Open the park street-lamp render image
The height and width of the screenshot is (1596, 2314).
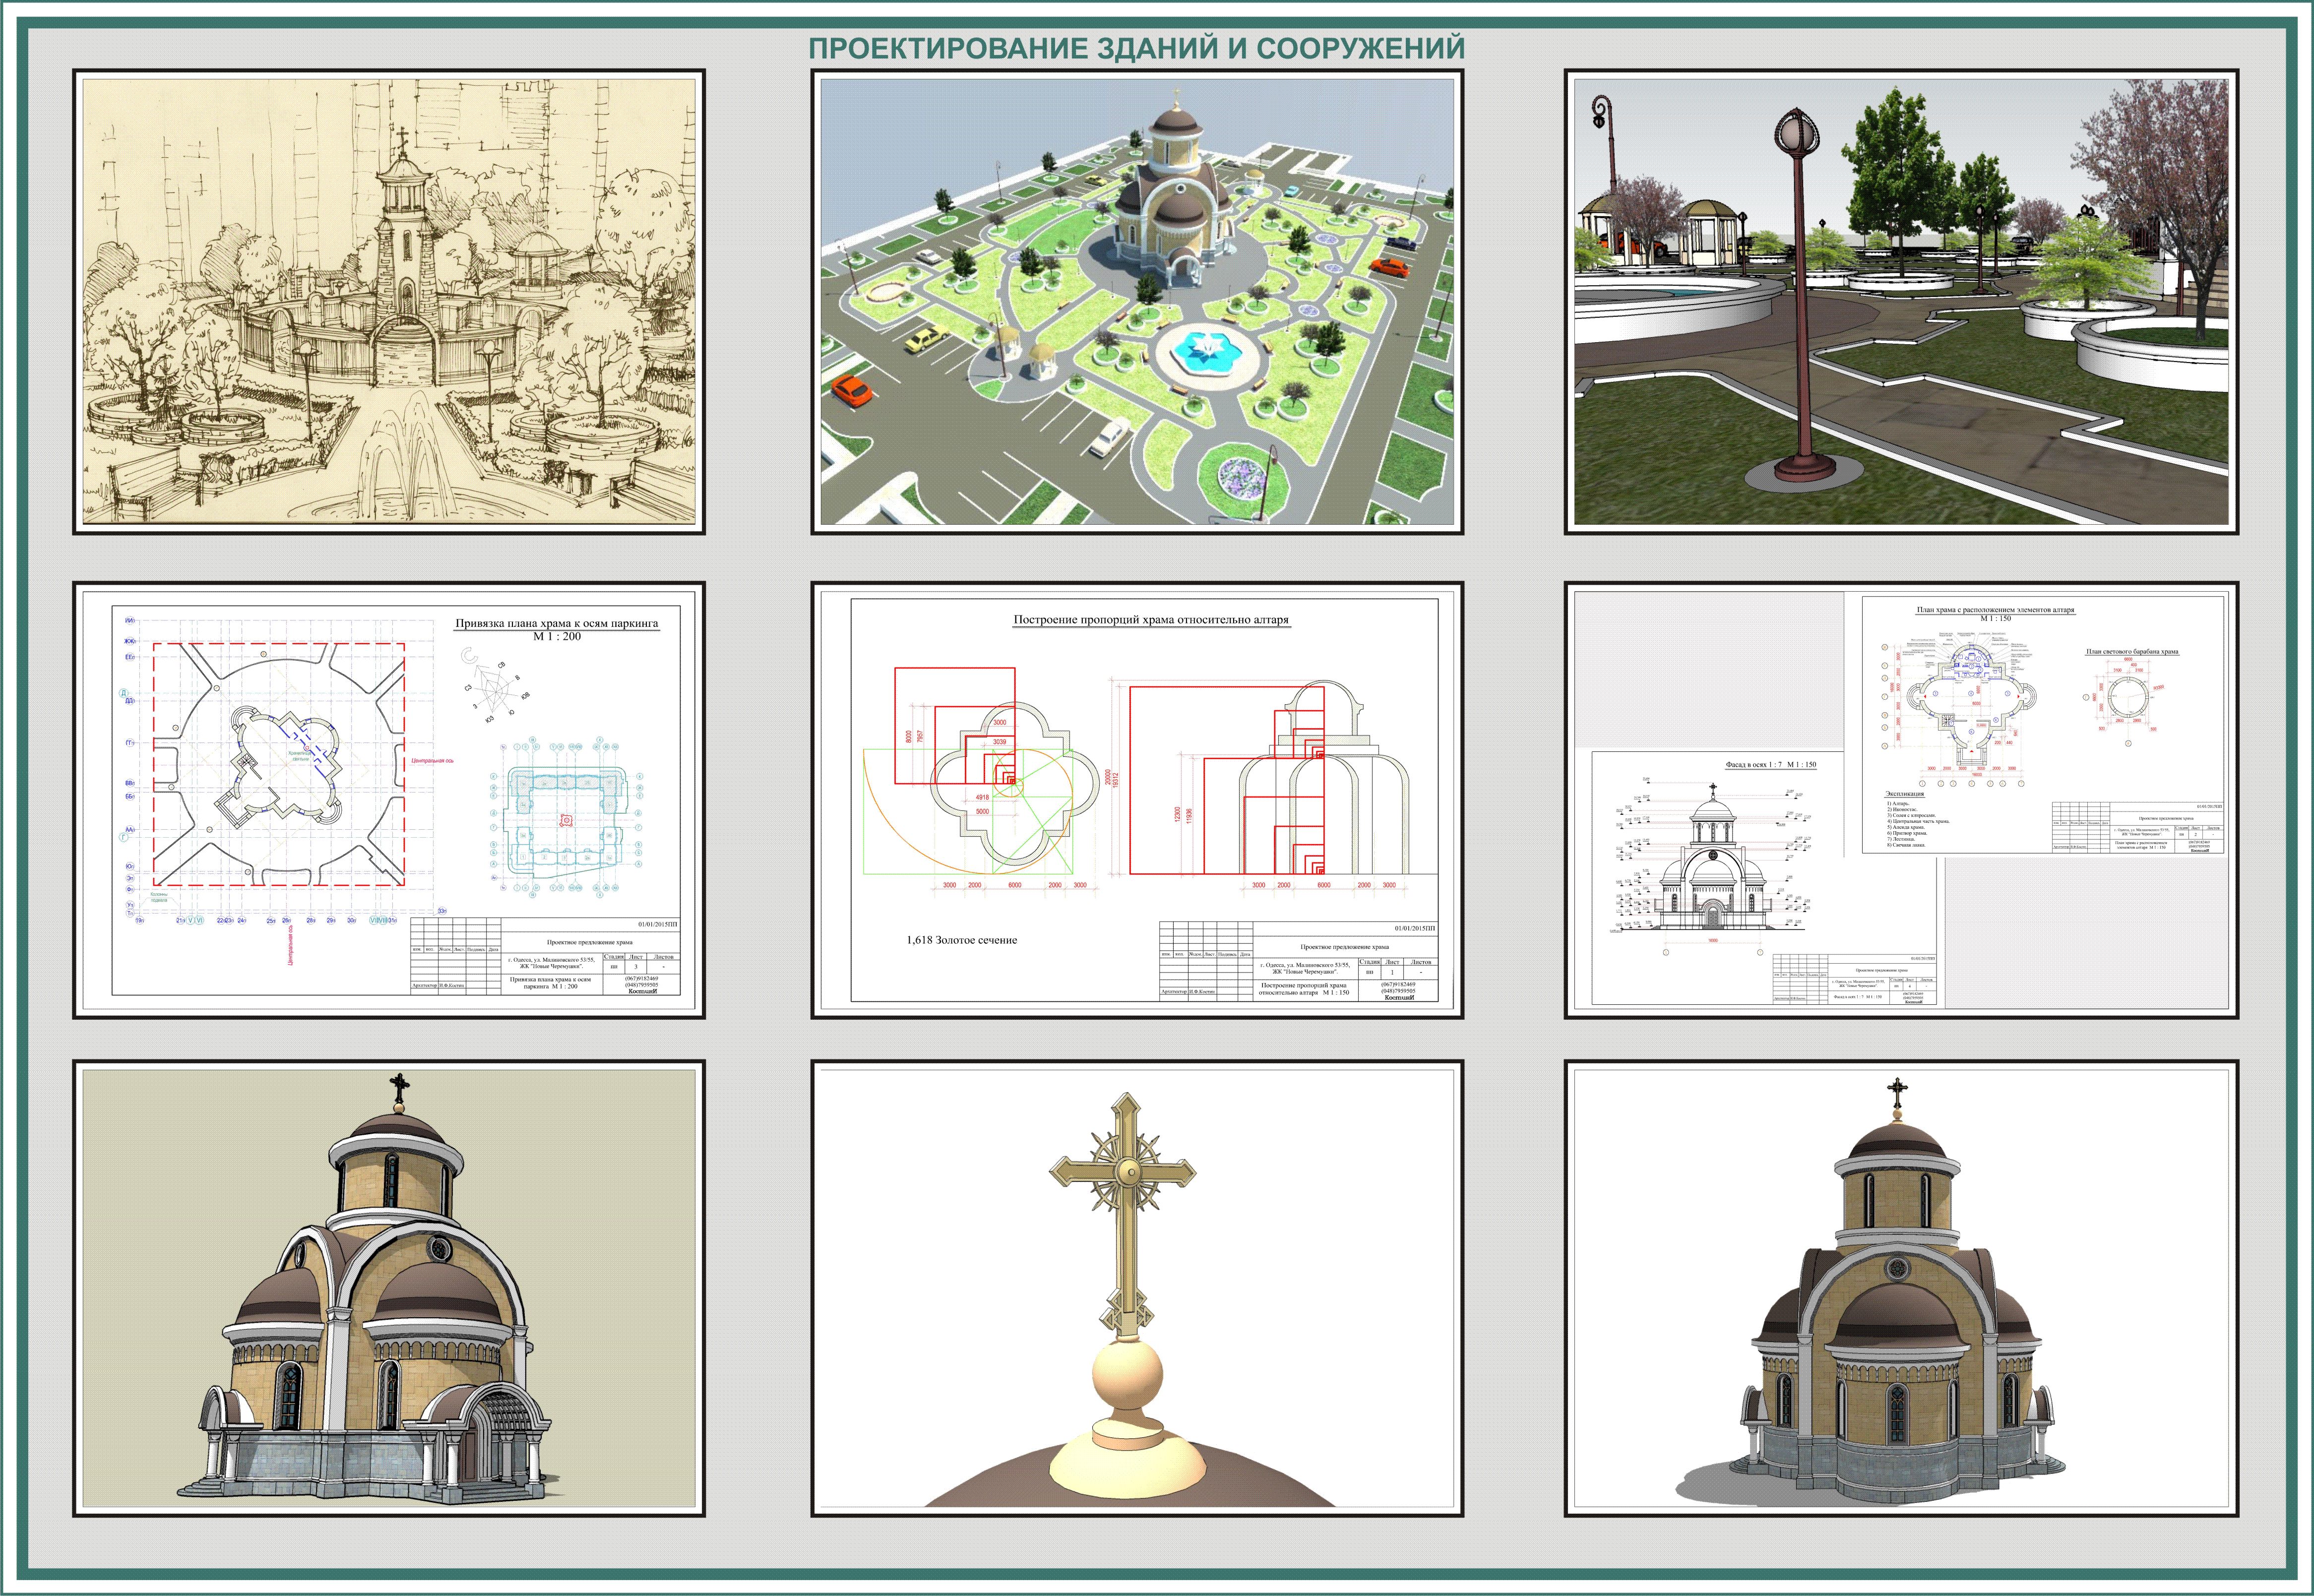[1901, 301]
